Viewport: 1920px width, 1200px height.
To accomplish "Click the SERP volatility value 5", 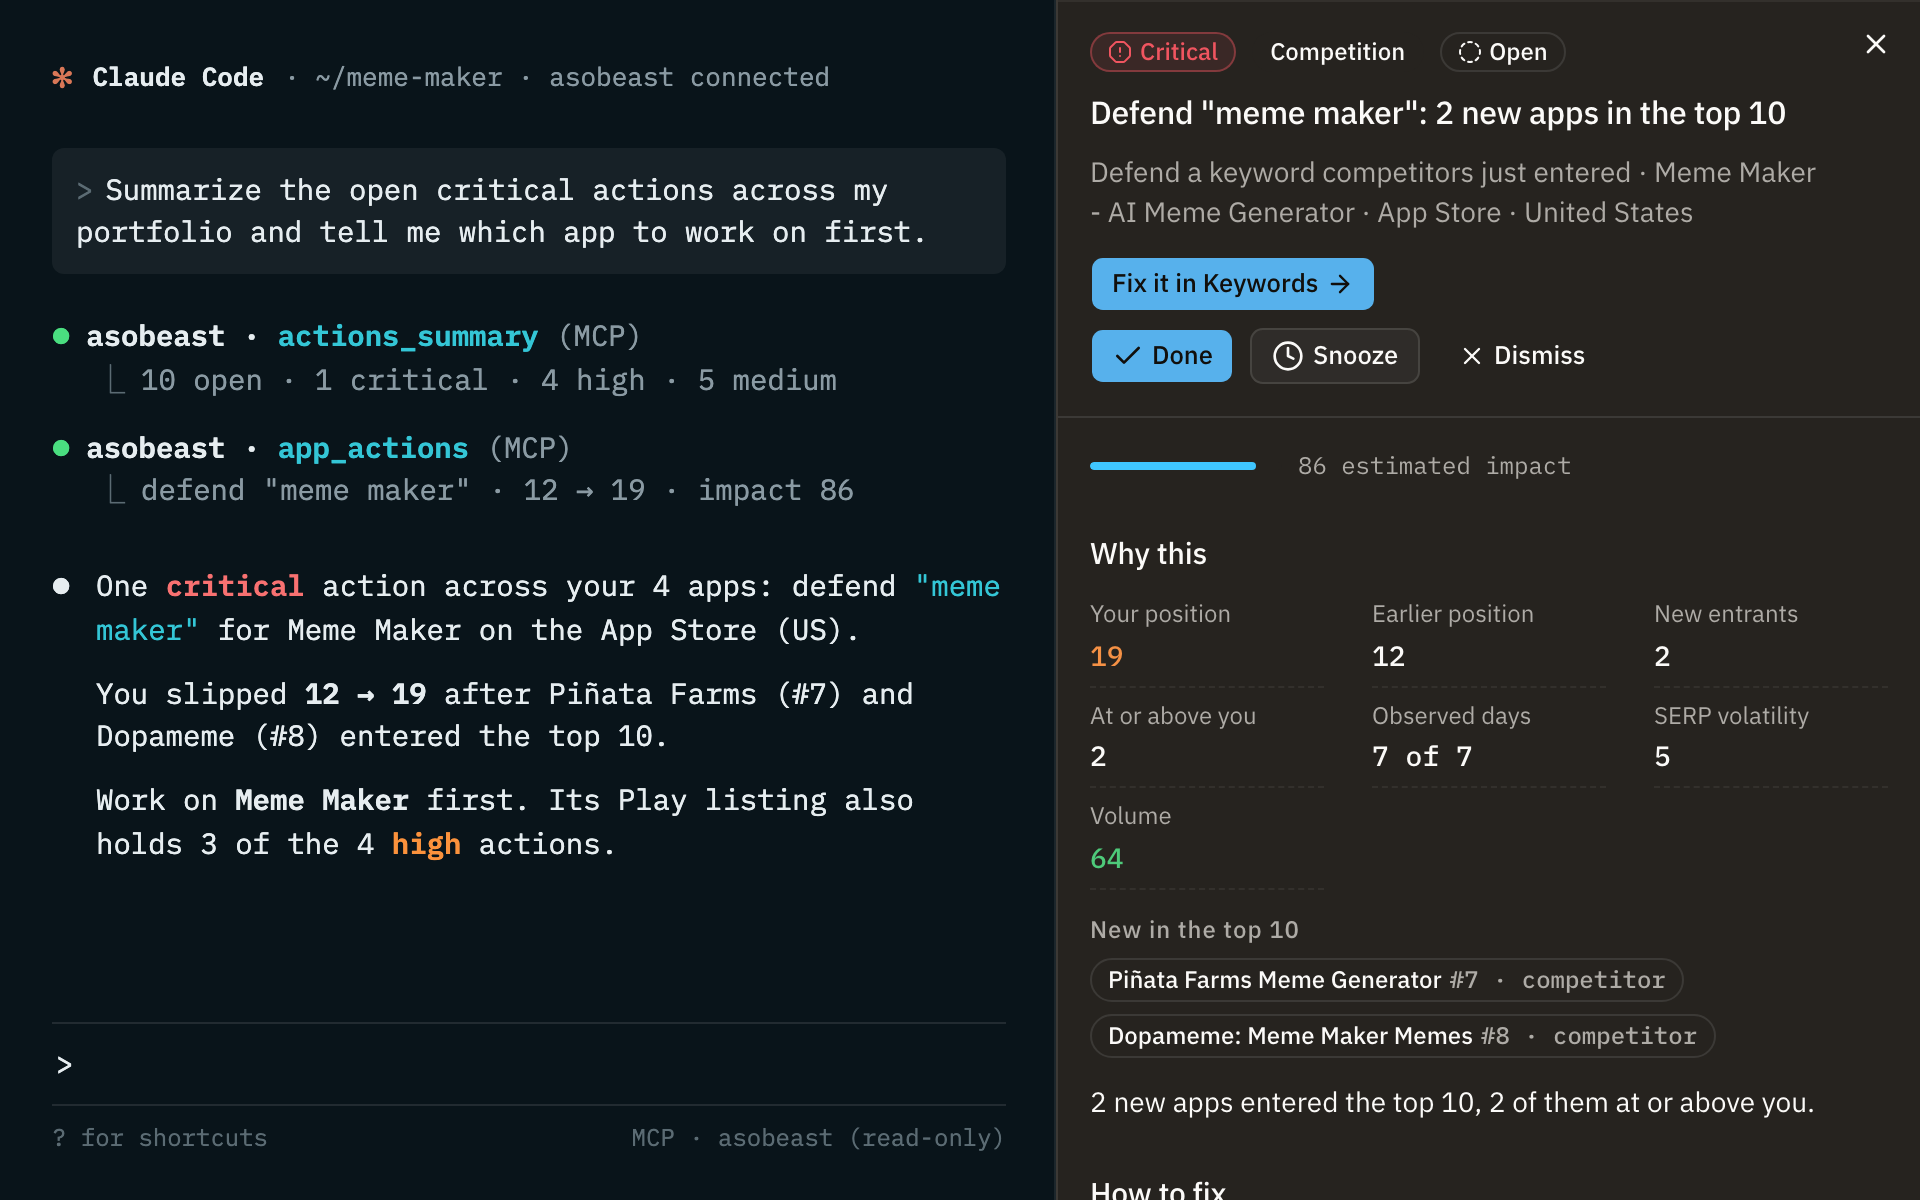I will pos(1662,756).
